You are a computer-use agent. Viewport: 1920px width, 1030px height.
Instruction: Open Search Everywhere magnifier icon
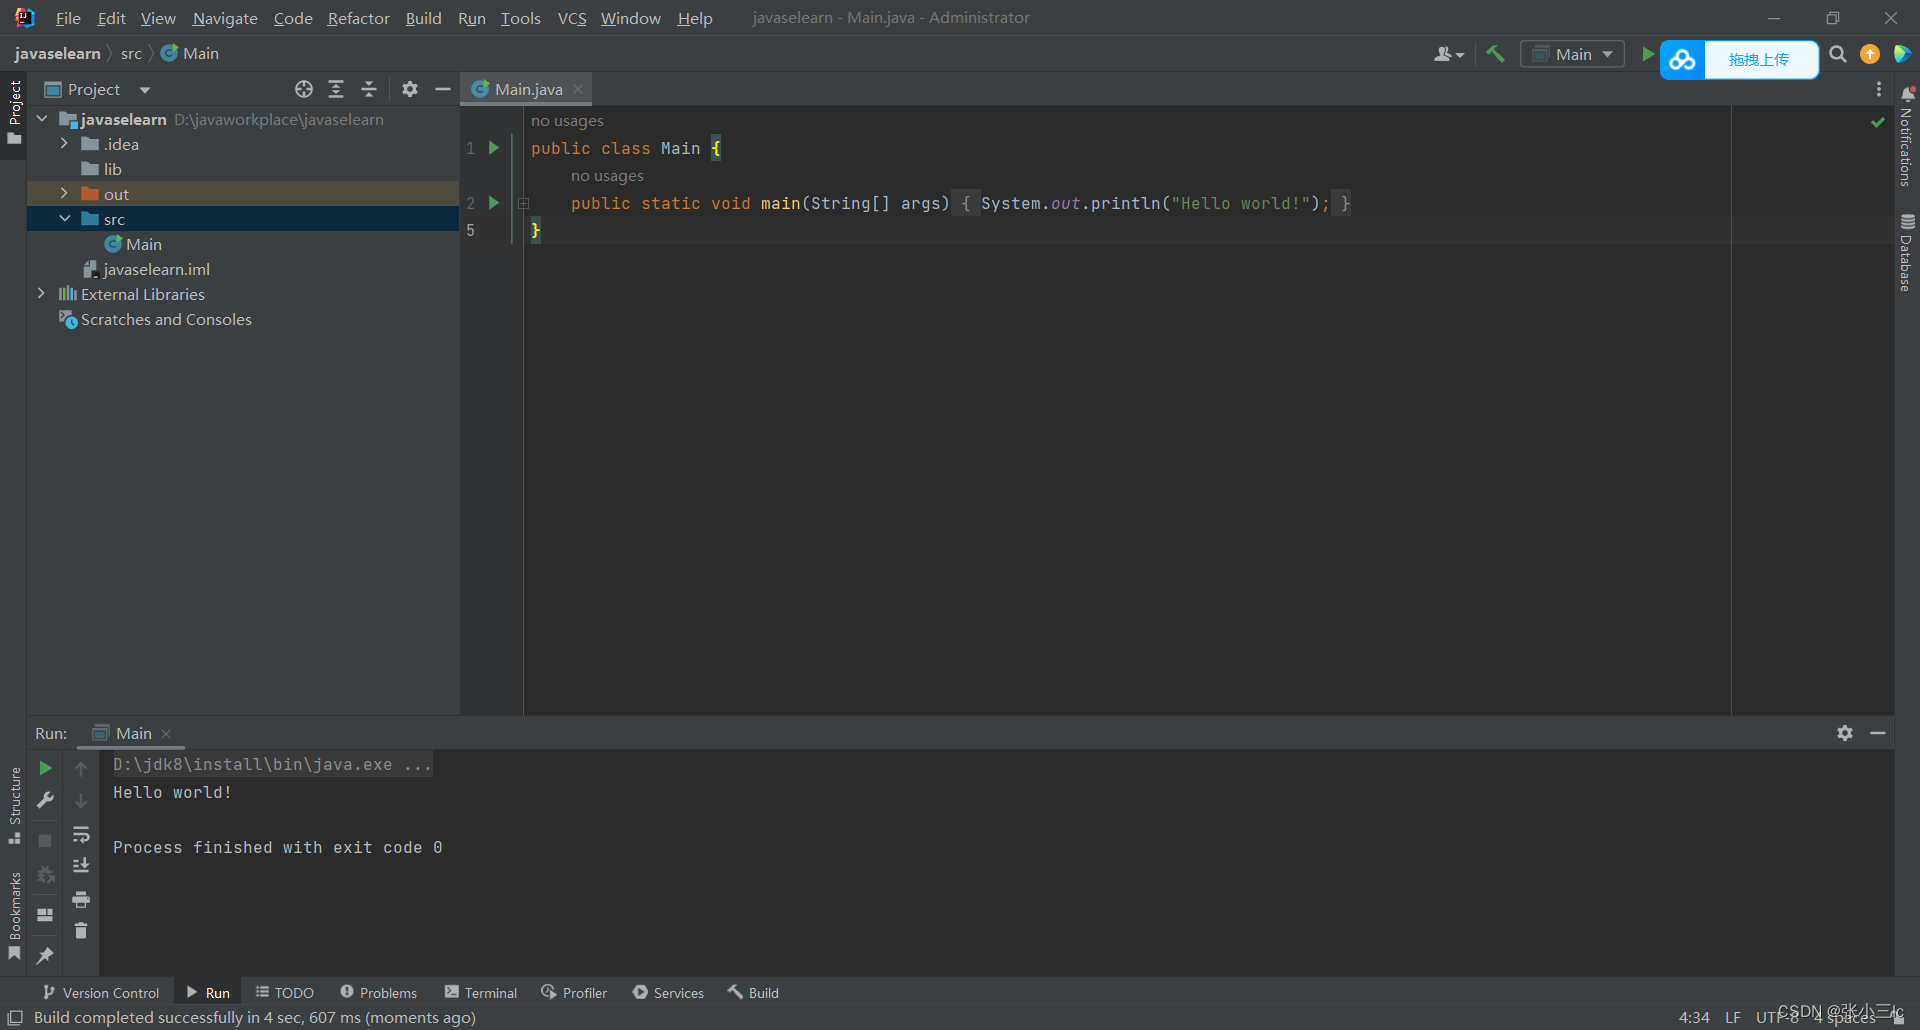(x=1838, y=54)
